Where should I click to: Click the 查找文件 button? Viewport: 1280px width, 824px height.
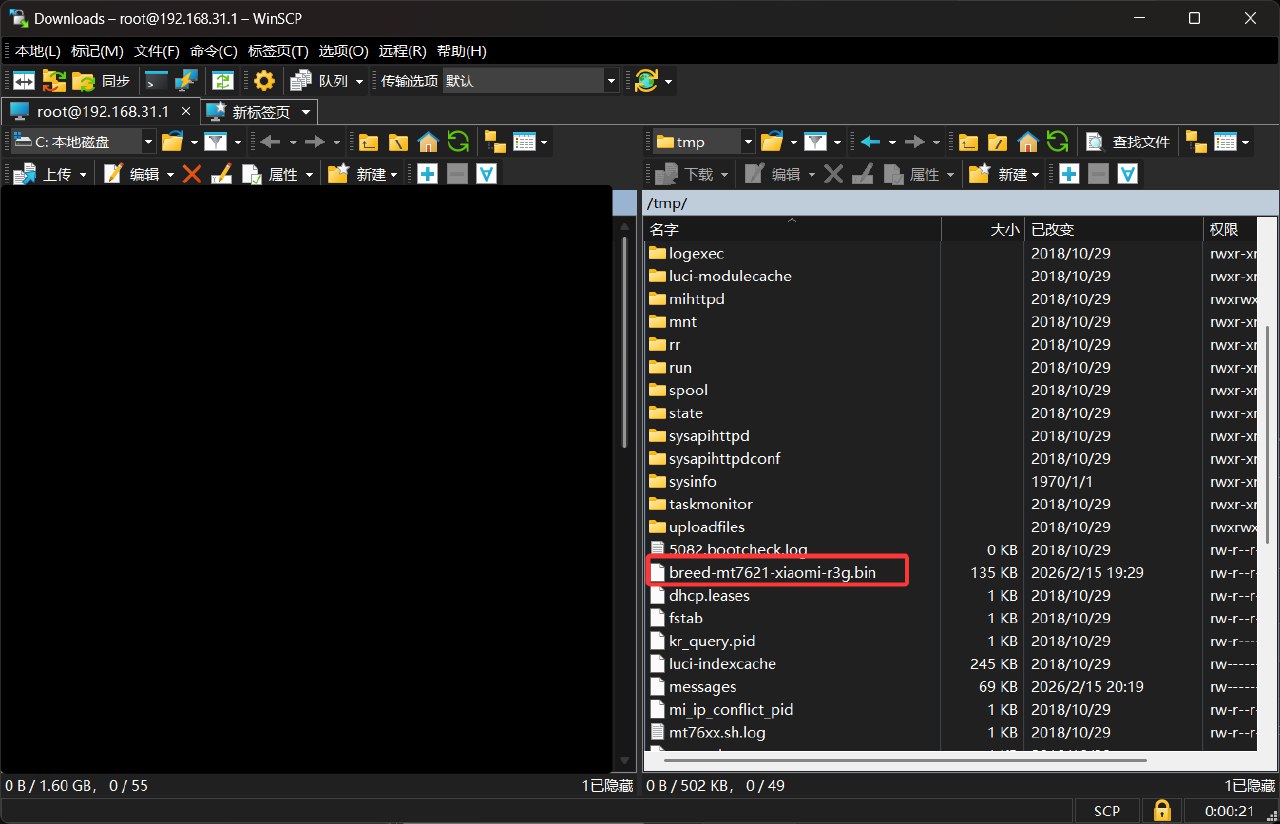point(1128,142)
